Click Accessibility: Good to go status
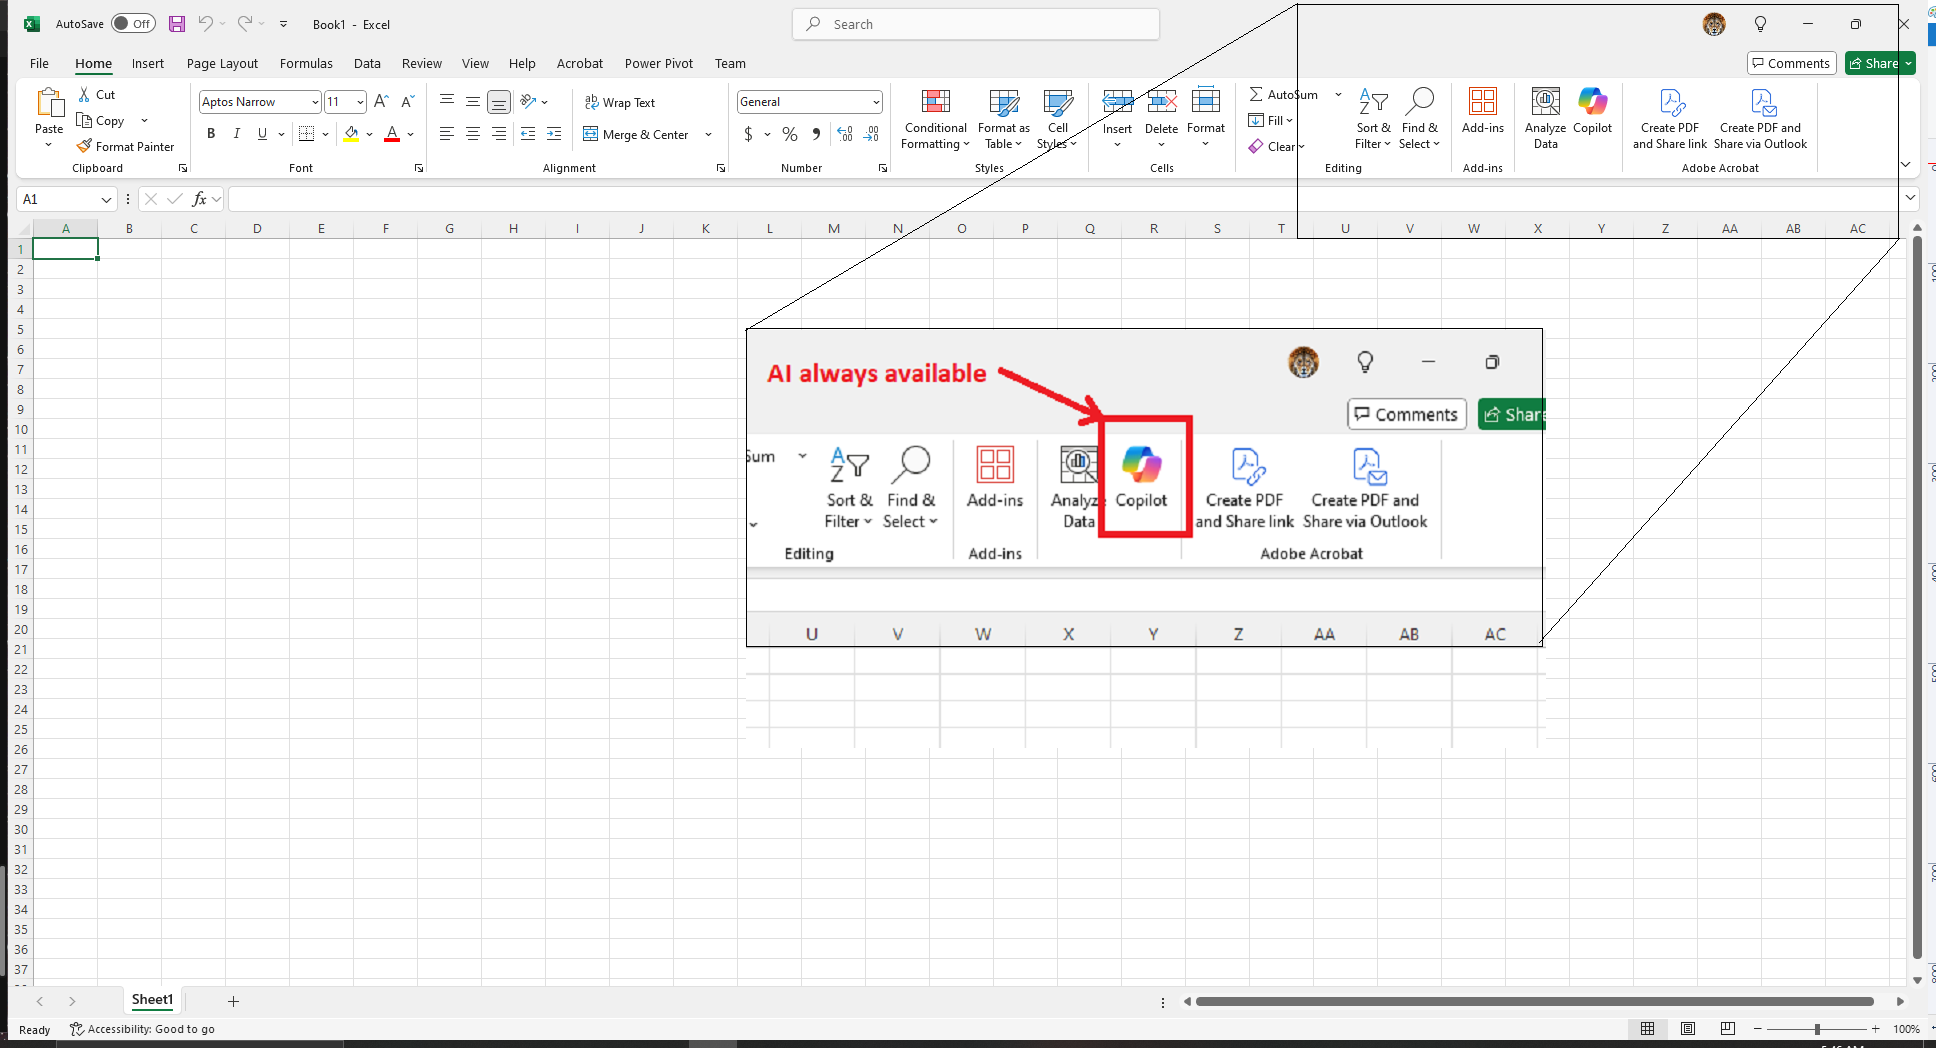Image resolution: width=1936 pixels, height=1048 pixels. (x=142, y=1029)
